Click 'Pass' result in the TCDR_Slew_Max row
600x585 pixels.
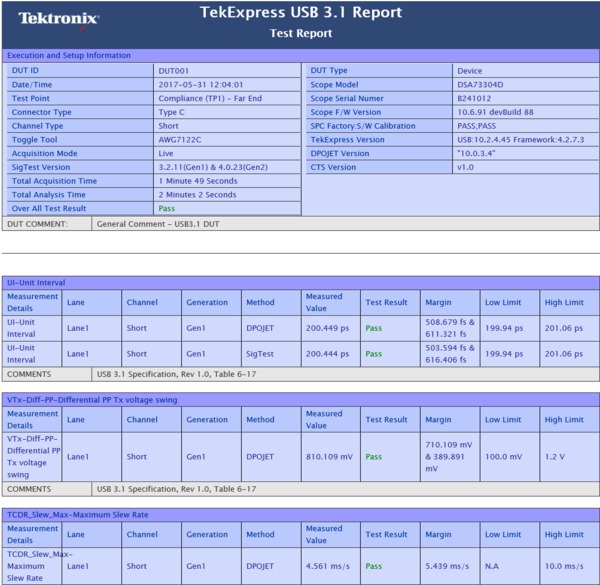[373, 566]
